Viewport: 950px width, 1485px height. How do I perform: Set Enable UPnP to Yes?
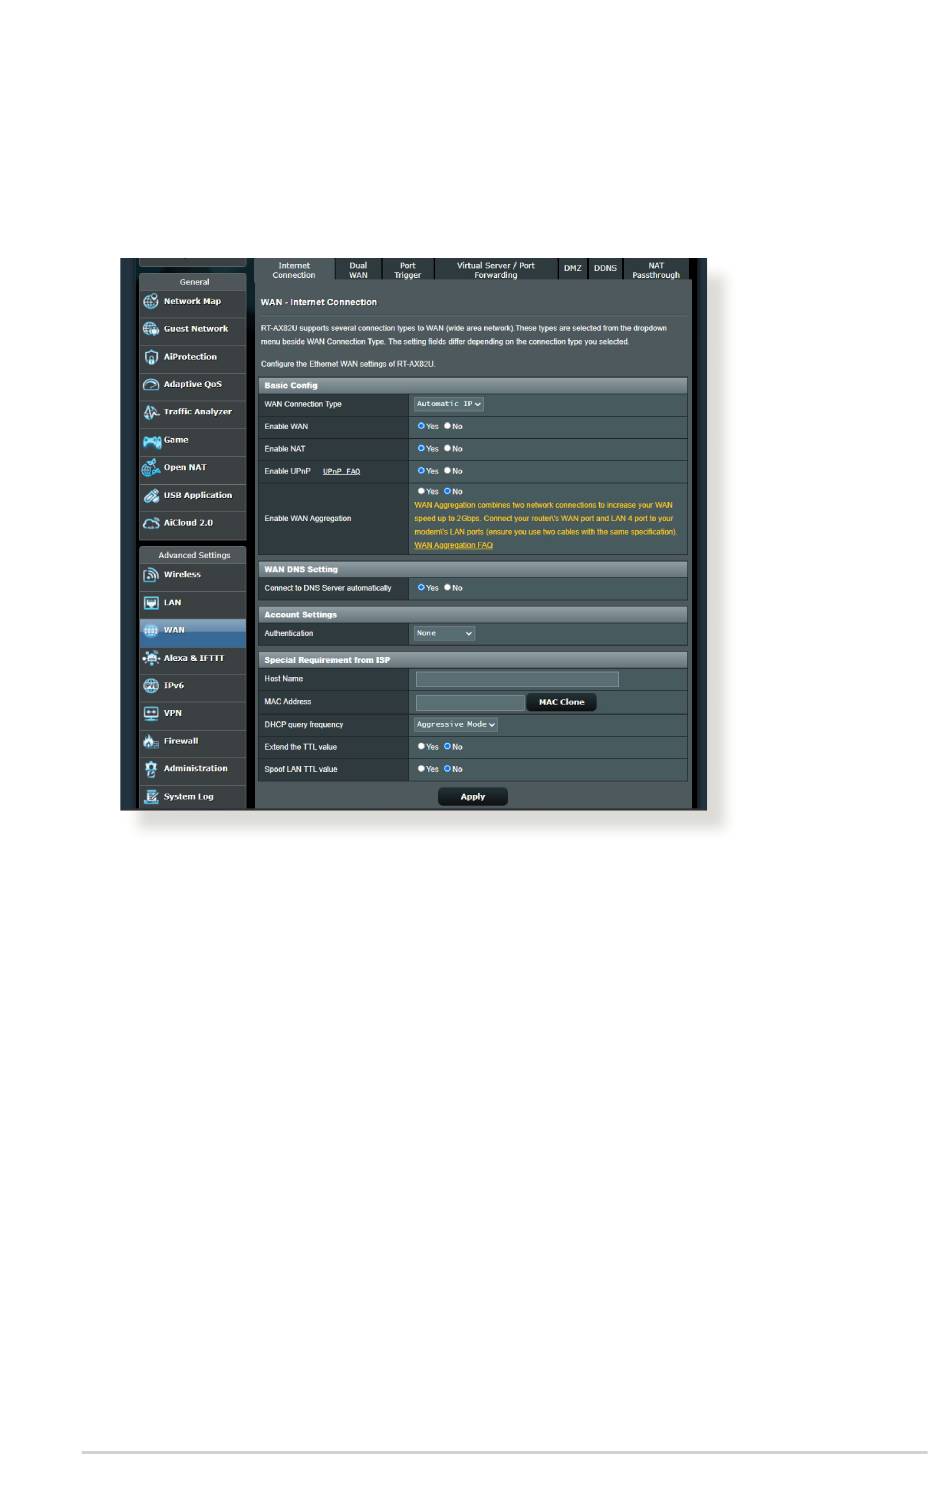point(421,471)
